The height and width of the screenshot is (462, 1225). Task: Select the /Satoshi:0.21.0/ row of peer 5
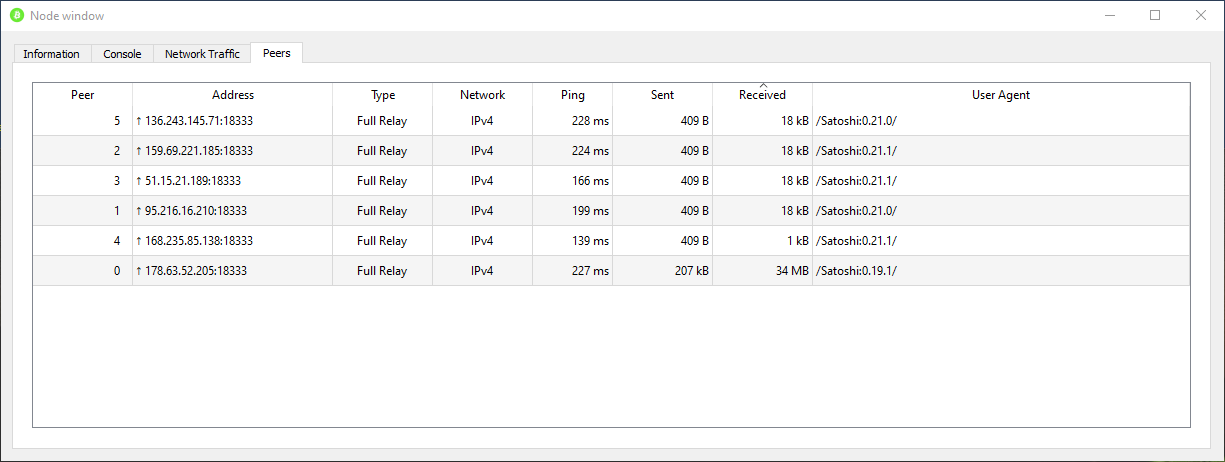[856, 121]
